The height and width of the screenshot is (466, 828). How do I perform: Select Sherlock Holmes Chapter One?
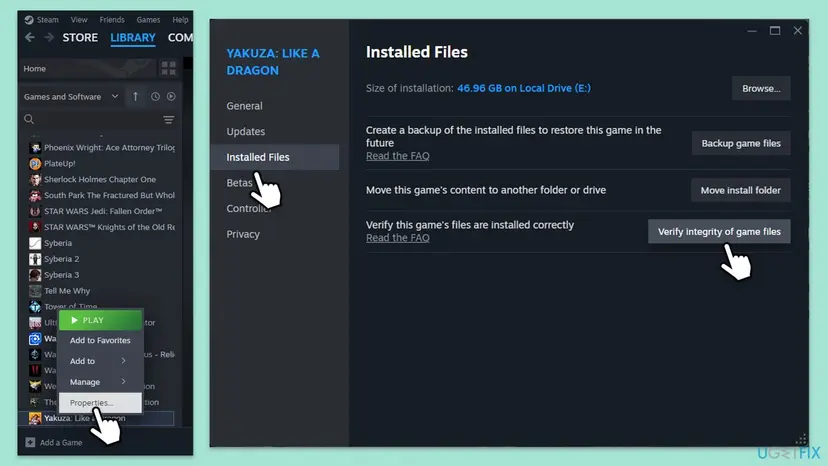tap(100, 179)
